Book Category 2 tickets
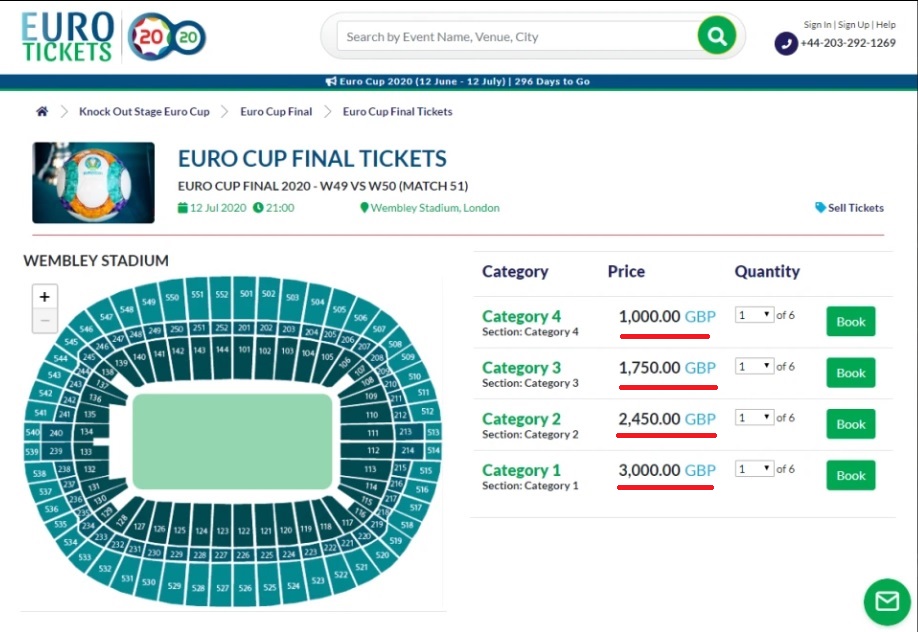 tap(851, 424)
